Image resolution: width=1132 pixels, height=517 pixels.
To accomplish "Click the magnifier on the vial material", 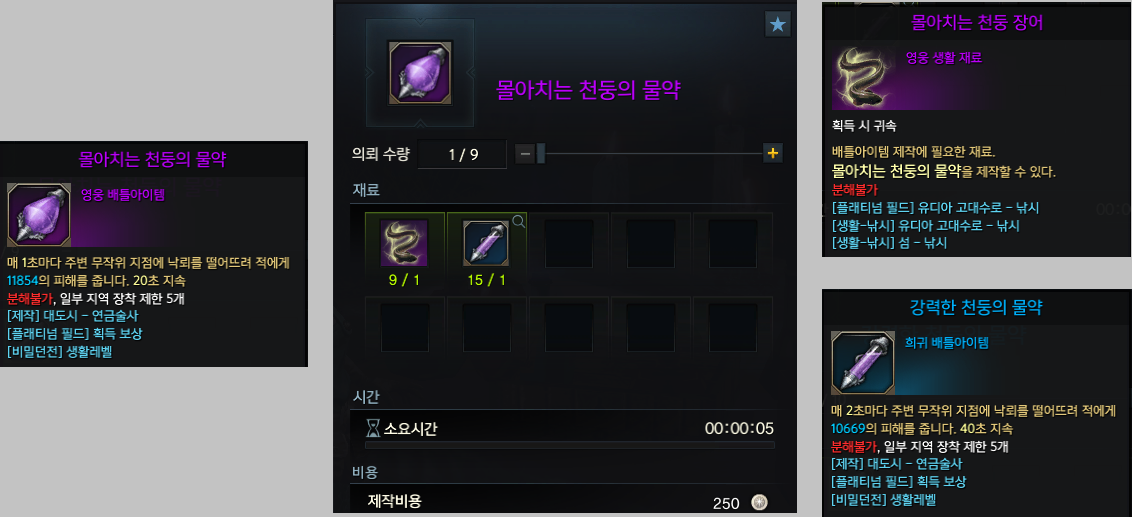I will coord(518,222).
